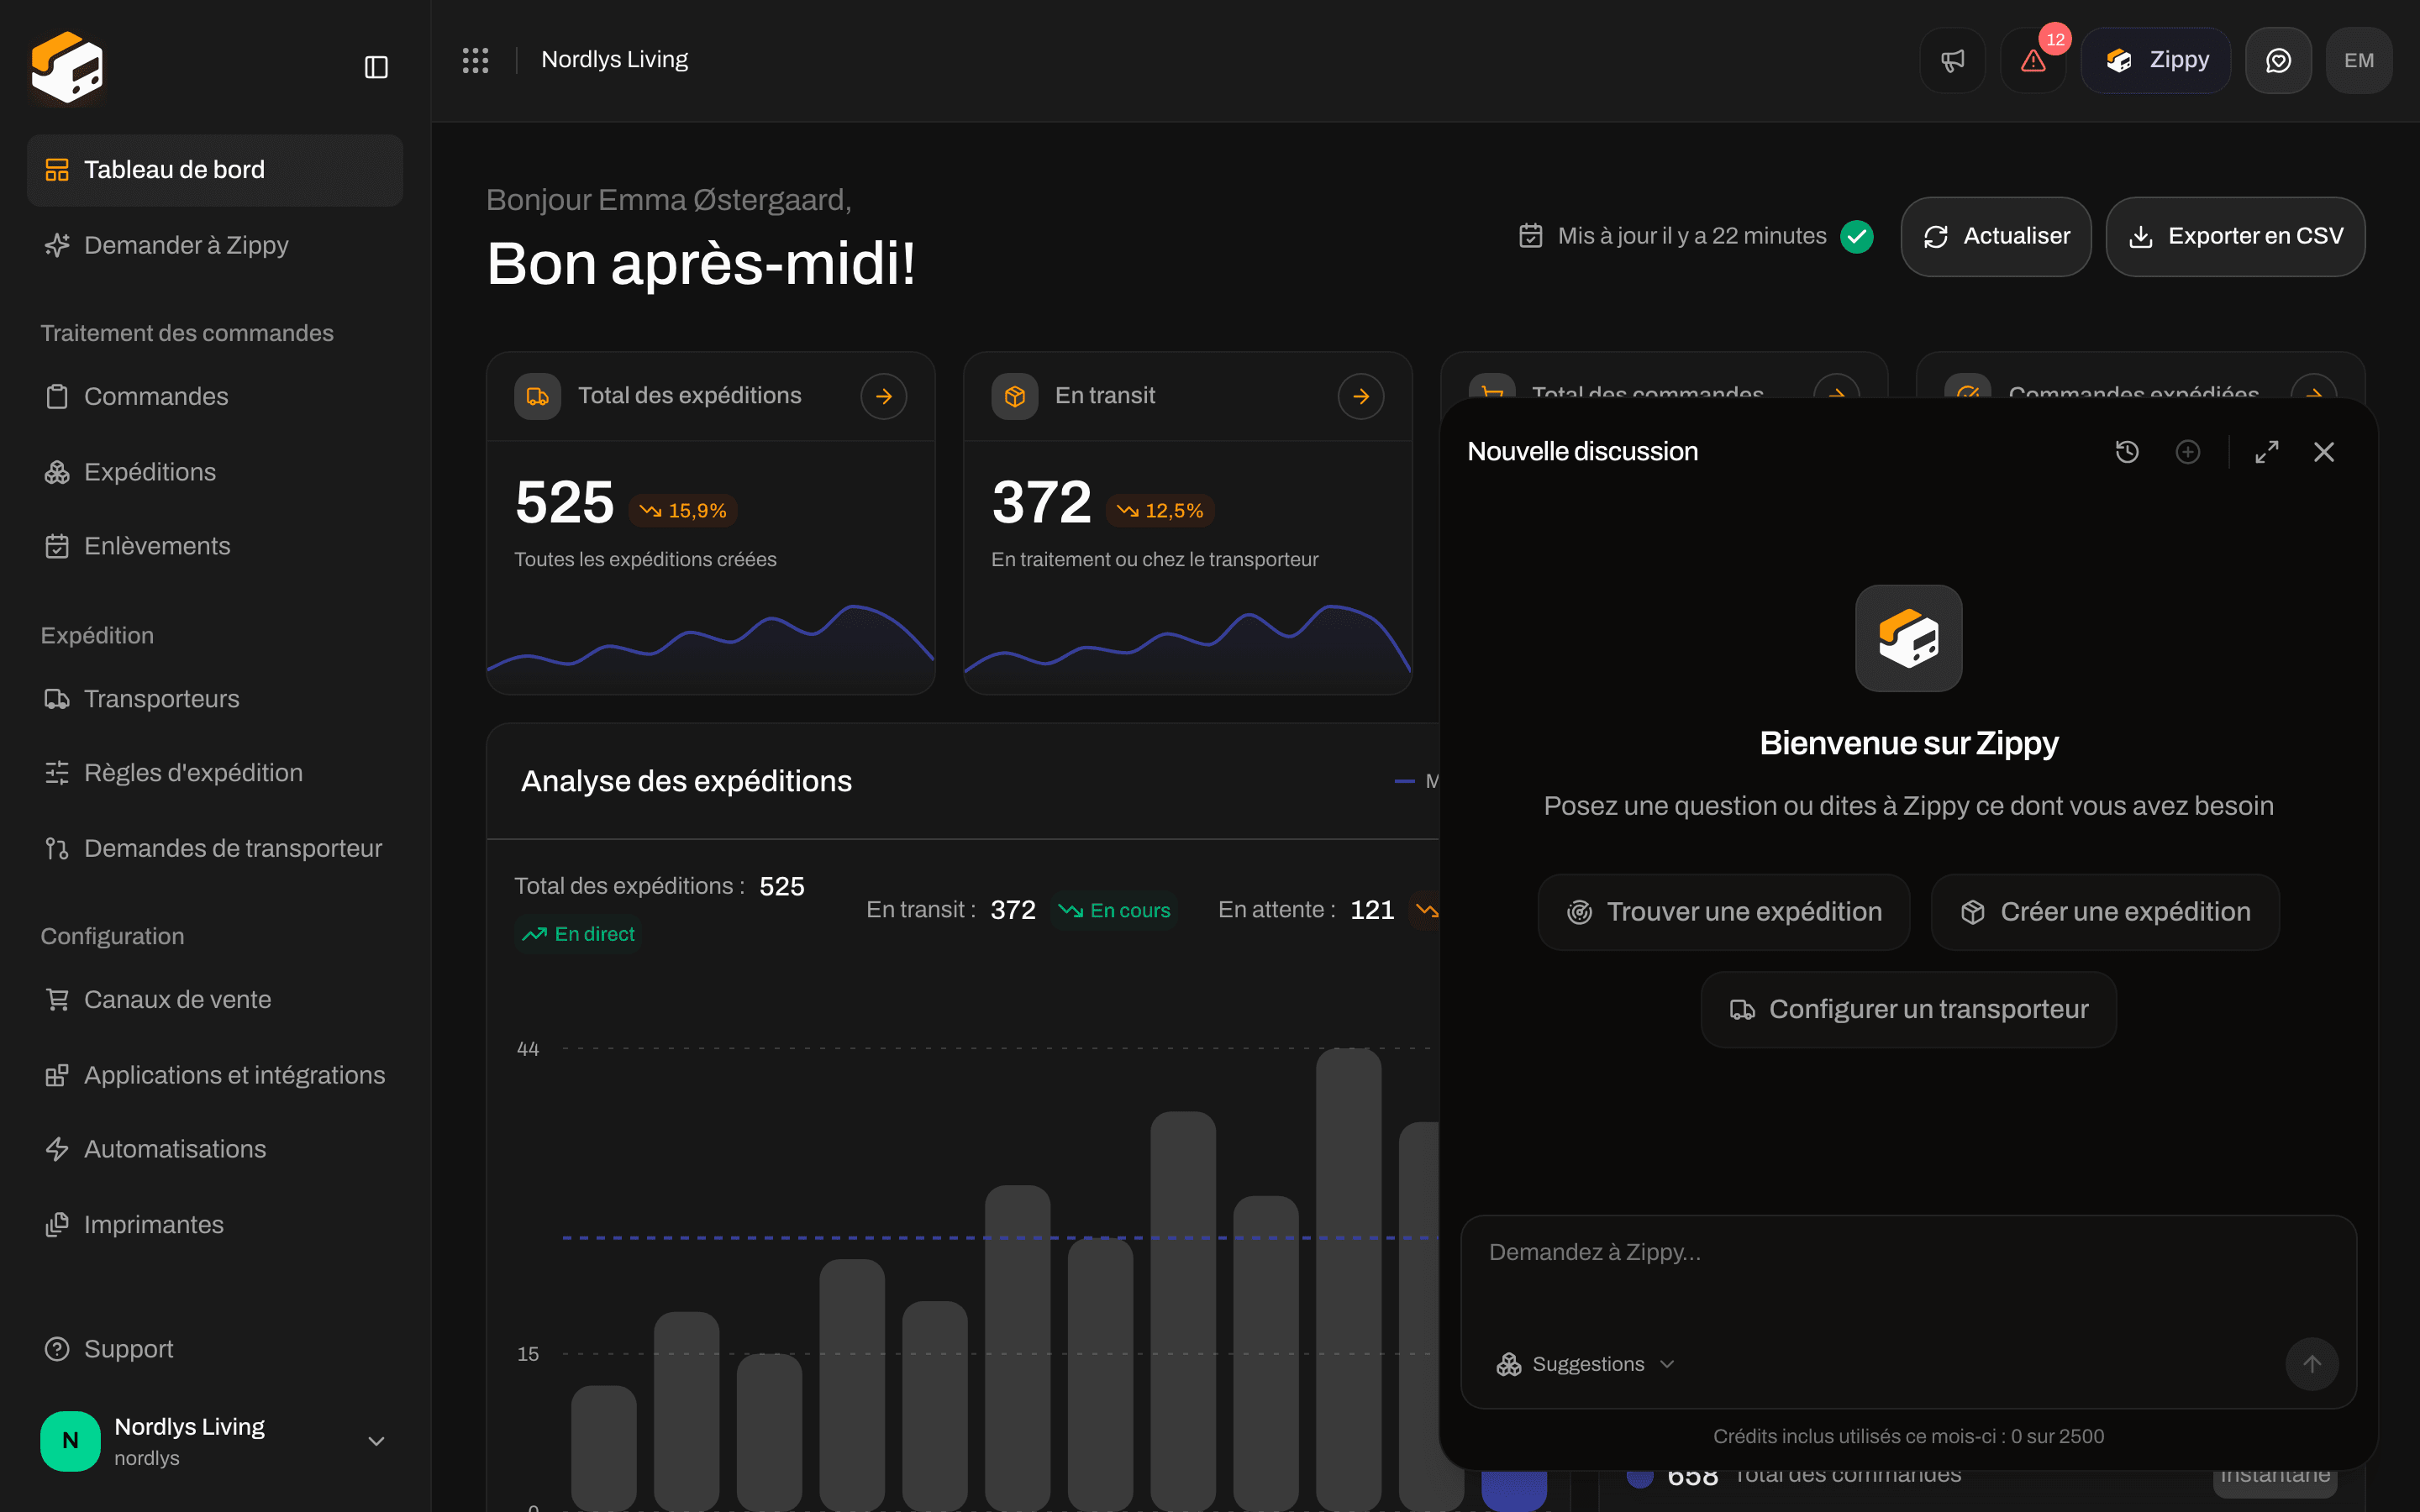This screenshot has width=2420, height=1512.
Task: Open the Automatisations page
Action: click(215, 1149)
